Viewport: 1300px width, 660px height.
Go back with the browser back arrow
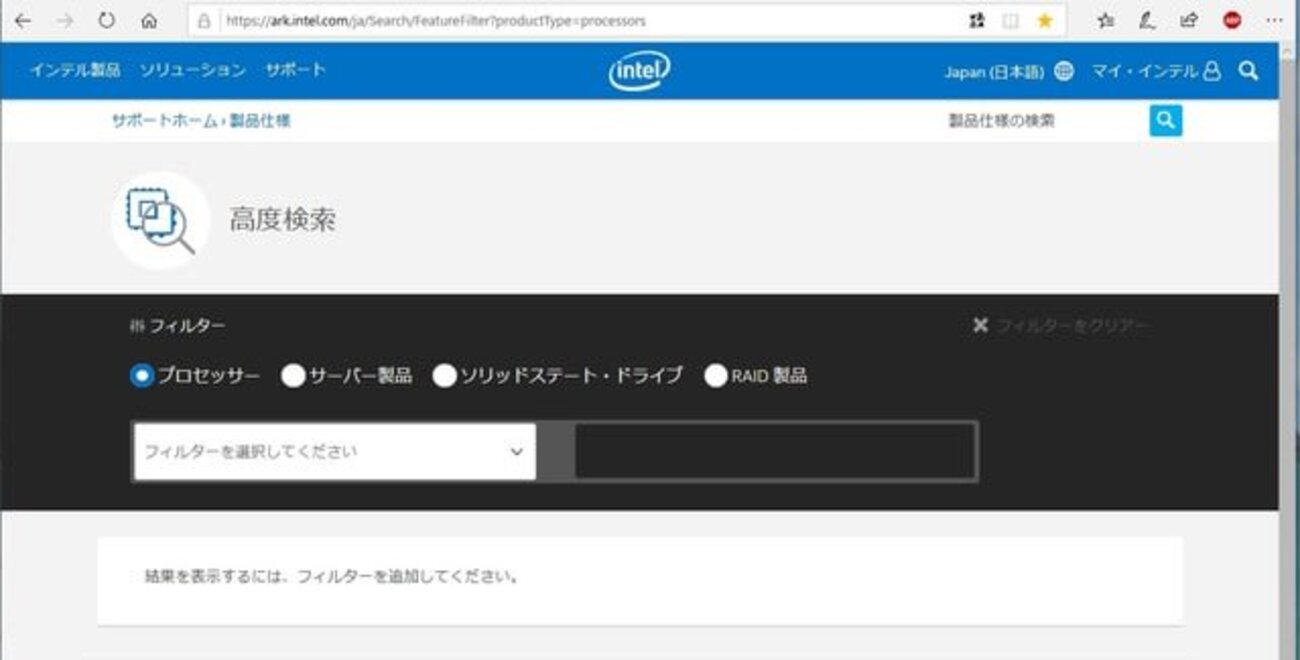coord(23,20)
